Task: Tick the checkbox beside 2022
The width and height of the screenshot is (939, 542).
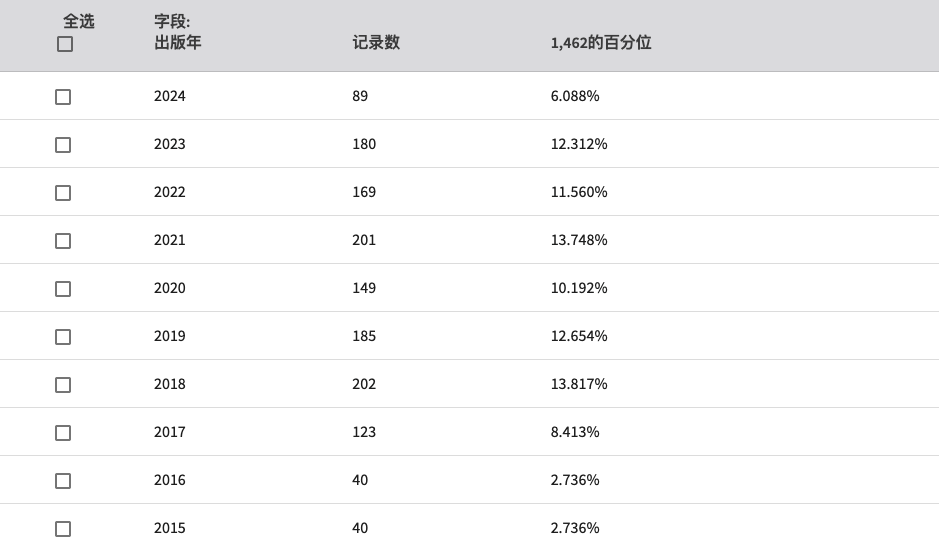Action: click(63, 193)
